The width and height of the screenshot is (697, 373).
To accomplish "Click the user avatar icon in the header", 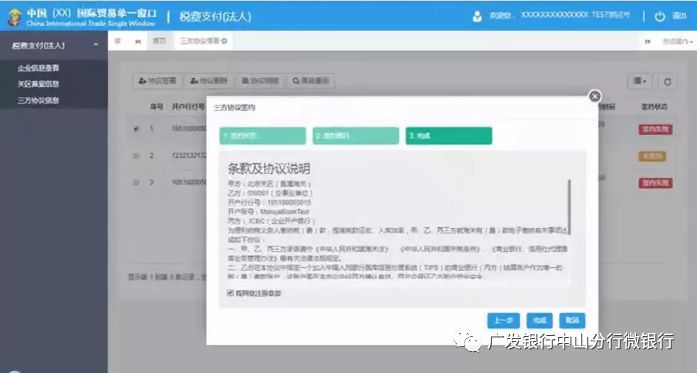I will click(x=477, y=16).
